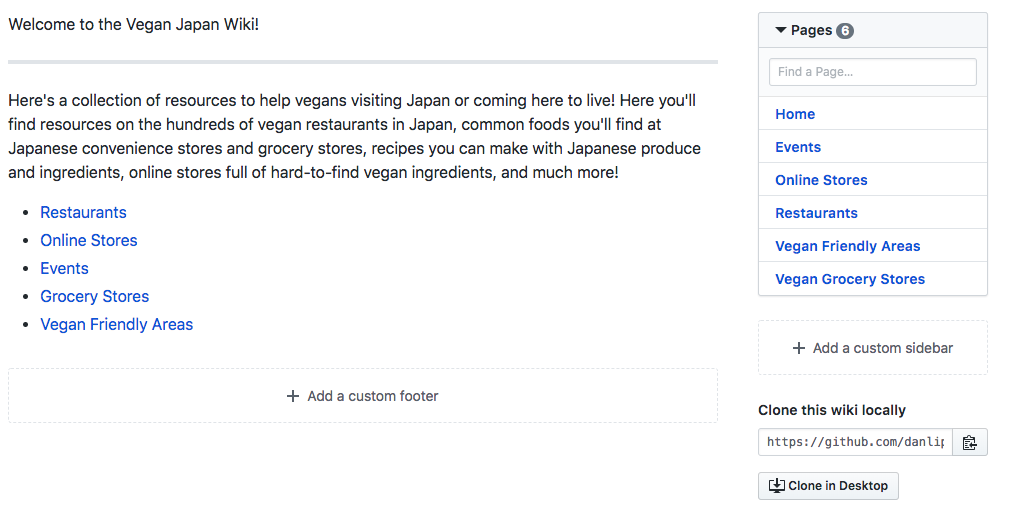The width and height of the screenshot is (1009, 522).
Task: Open Vegan Friendly Areas sidebar page
Action: coord(847,246)
